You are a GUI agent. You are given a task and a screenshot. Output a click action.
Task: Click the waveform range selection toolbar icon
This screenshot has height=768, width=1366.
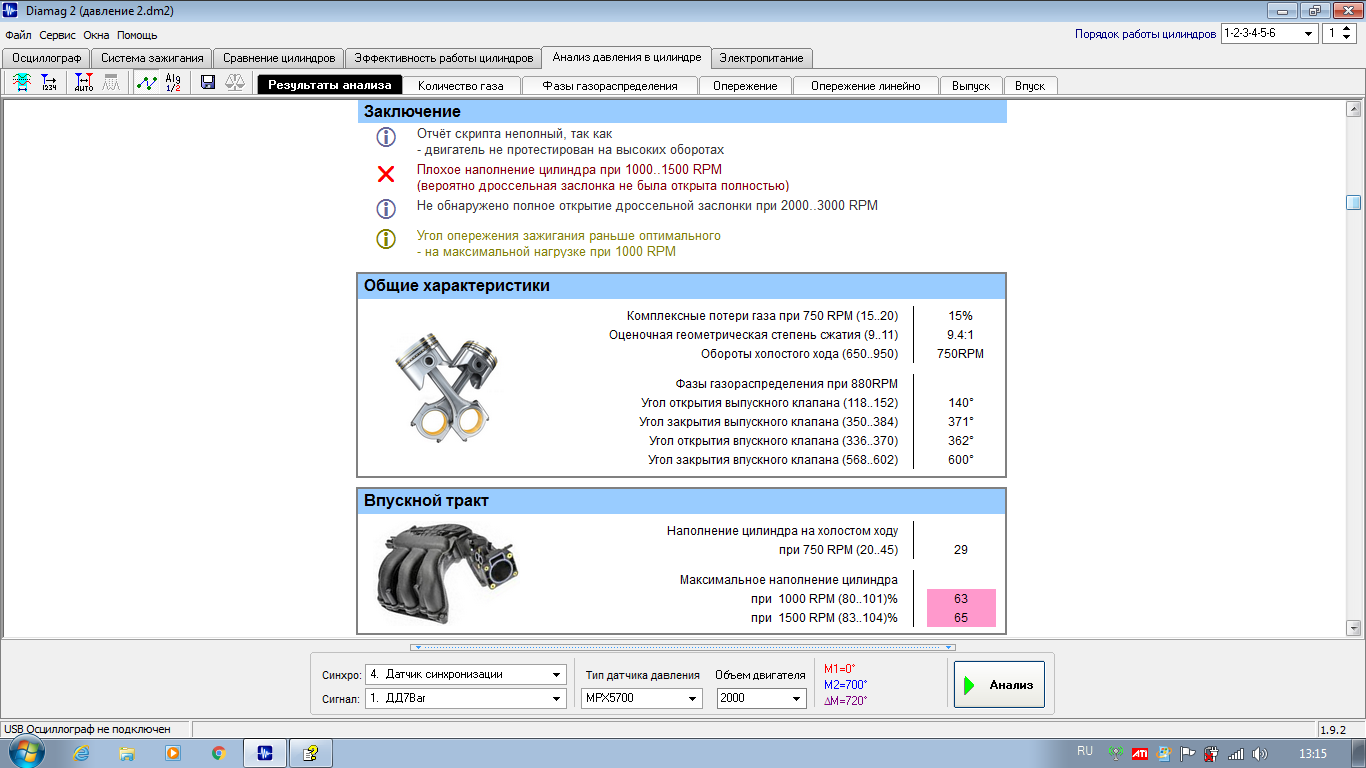point(22,84)
